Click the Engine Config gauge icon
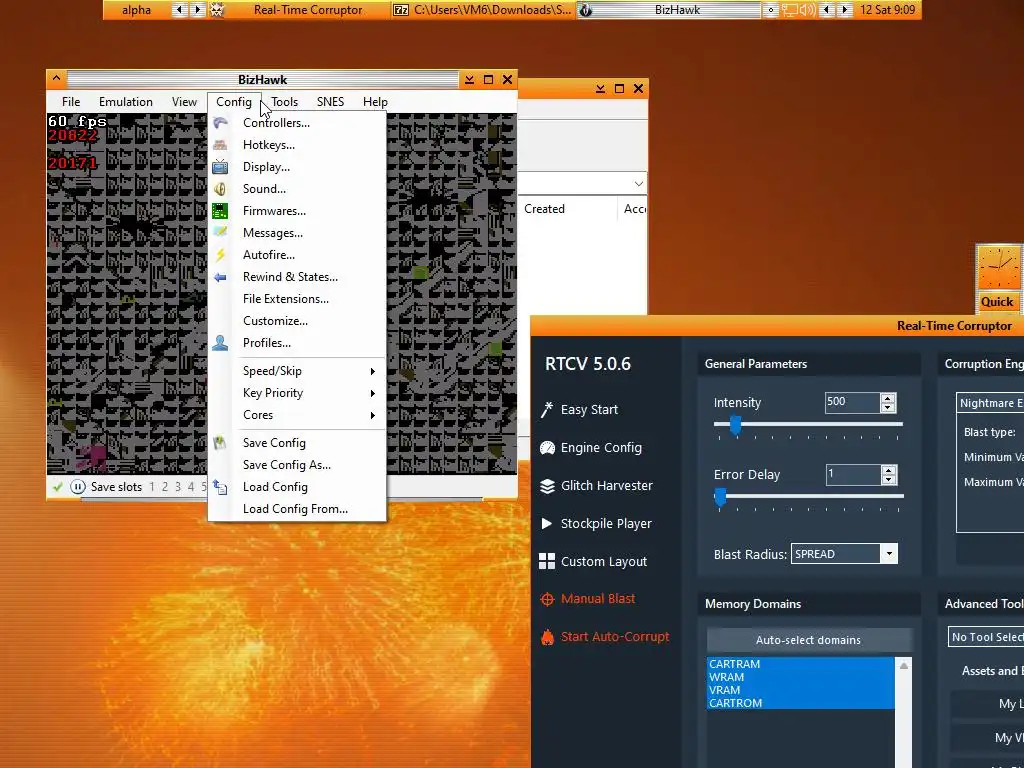 point(547,447)
